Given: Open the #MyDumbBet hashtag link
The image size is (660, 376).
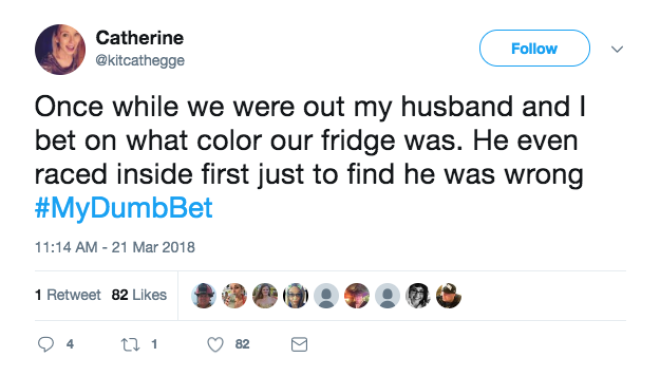Looking at the screenshot, I should pos(124,208).
